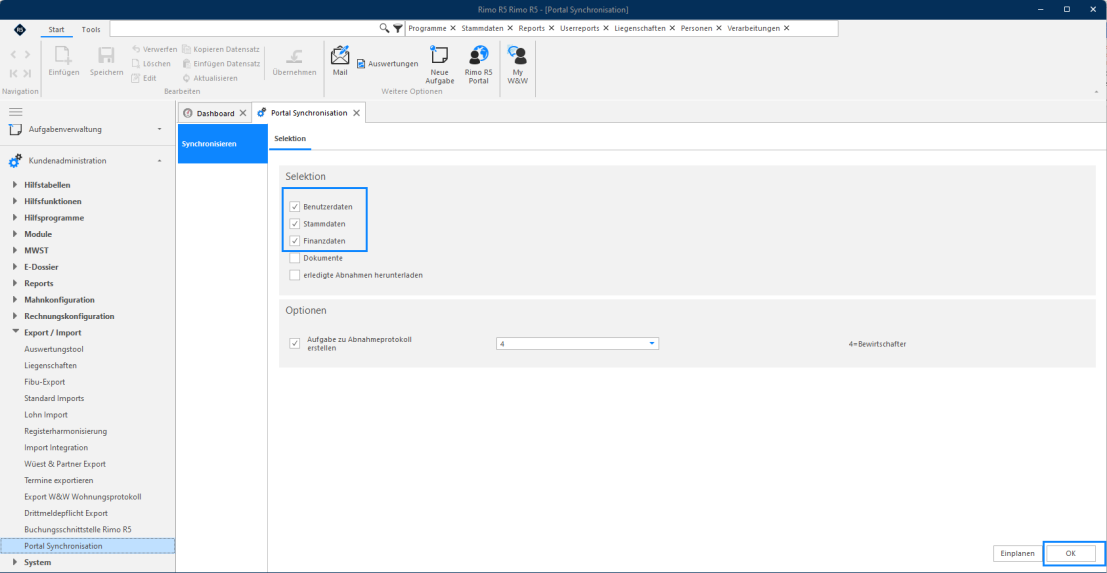
Task: Click the Edit toolbar item
Action: (143, 78)
